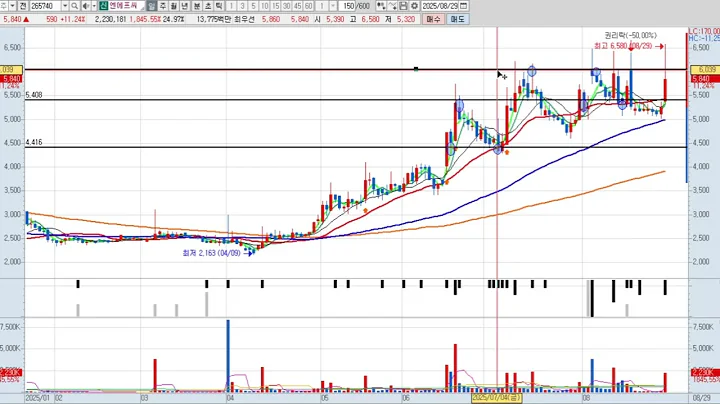Choose the 45 interval button

point(298,6)
